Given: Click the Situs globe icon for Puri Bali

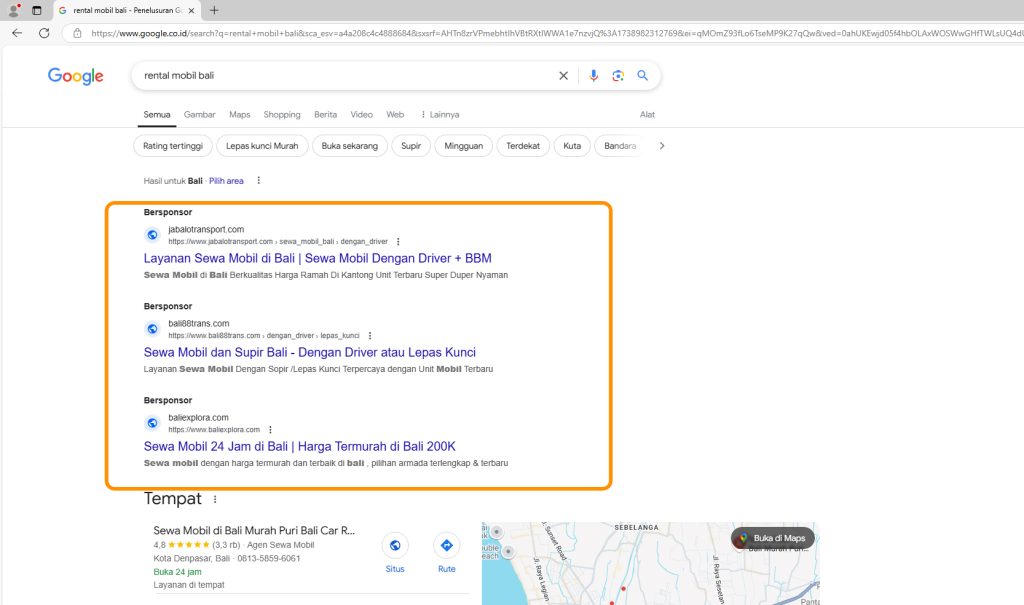Looking at the screenshot, I should 395,545.
